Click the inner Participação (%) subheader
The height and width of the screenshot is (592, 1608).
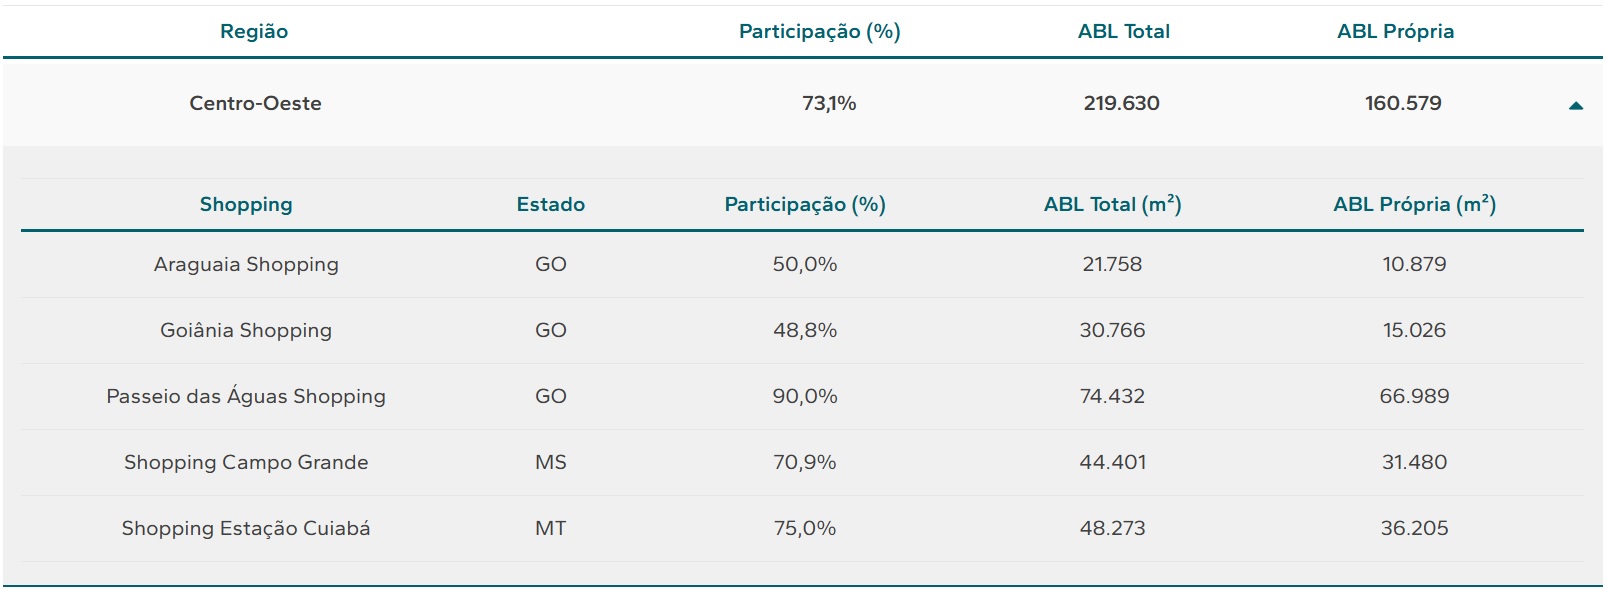coord(805,204)
